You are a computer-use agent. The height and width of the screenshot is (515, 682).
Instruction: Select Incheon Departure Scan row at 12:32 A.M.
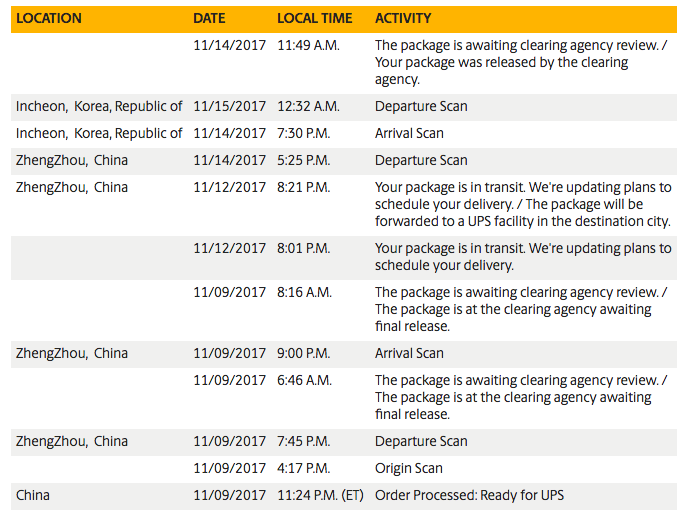pyautogui.click(x=344, y=107)
